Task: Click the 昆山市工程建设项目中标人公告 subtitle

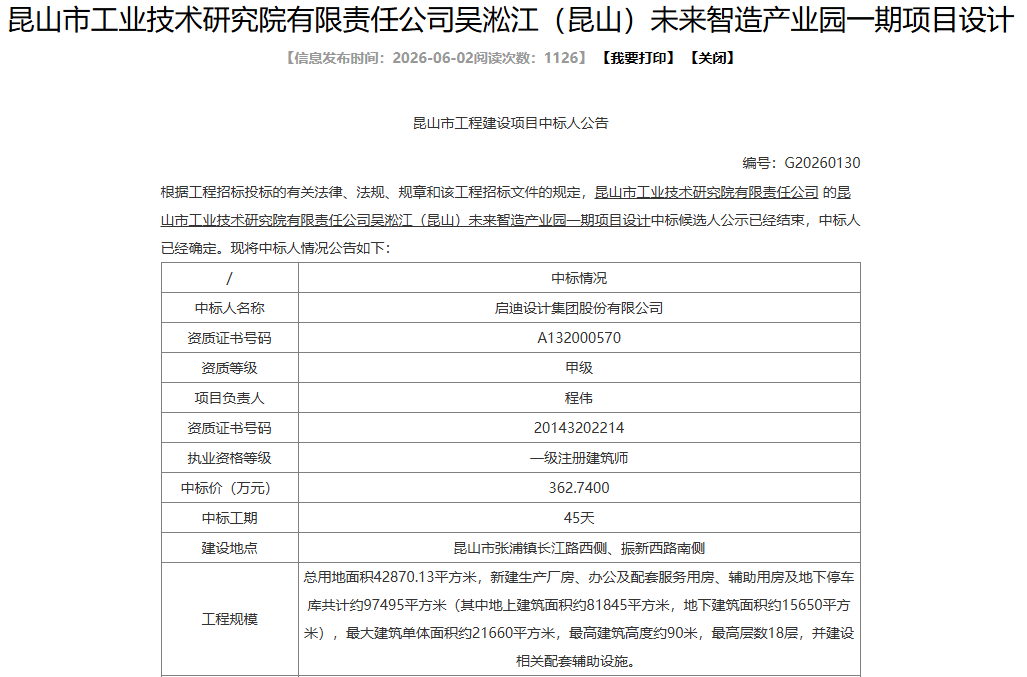Action: 511,123
